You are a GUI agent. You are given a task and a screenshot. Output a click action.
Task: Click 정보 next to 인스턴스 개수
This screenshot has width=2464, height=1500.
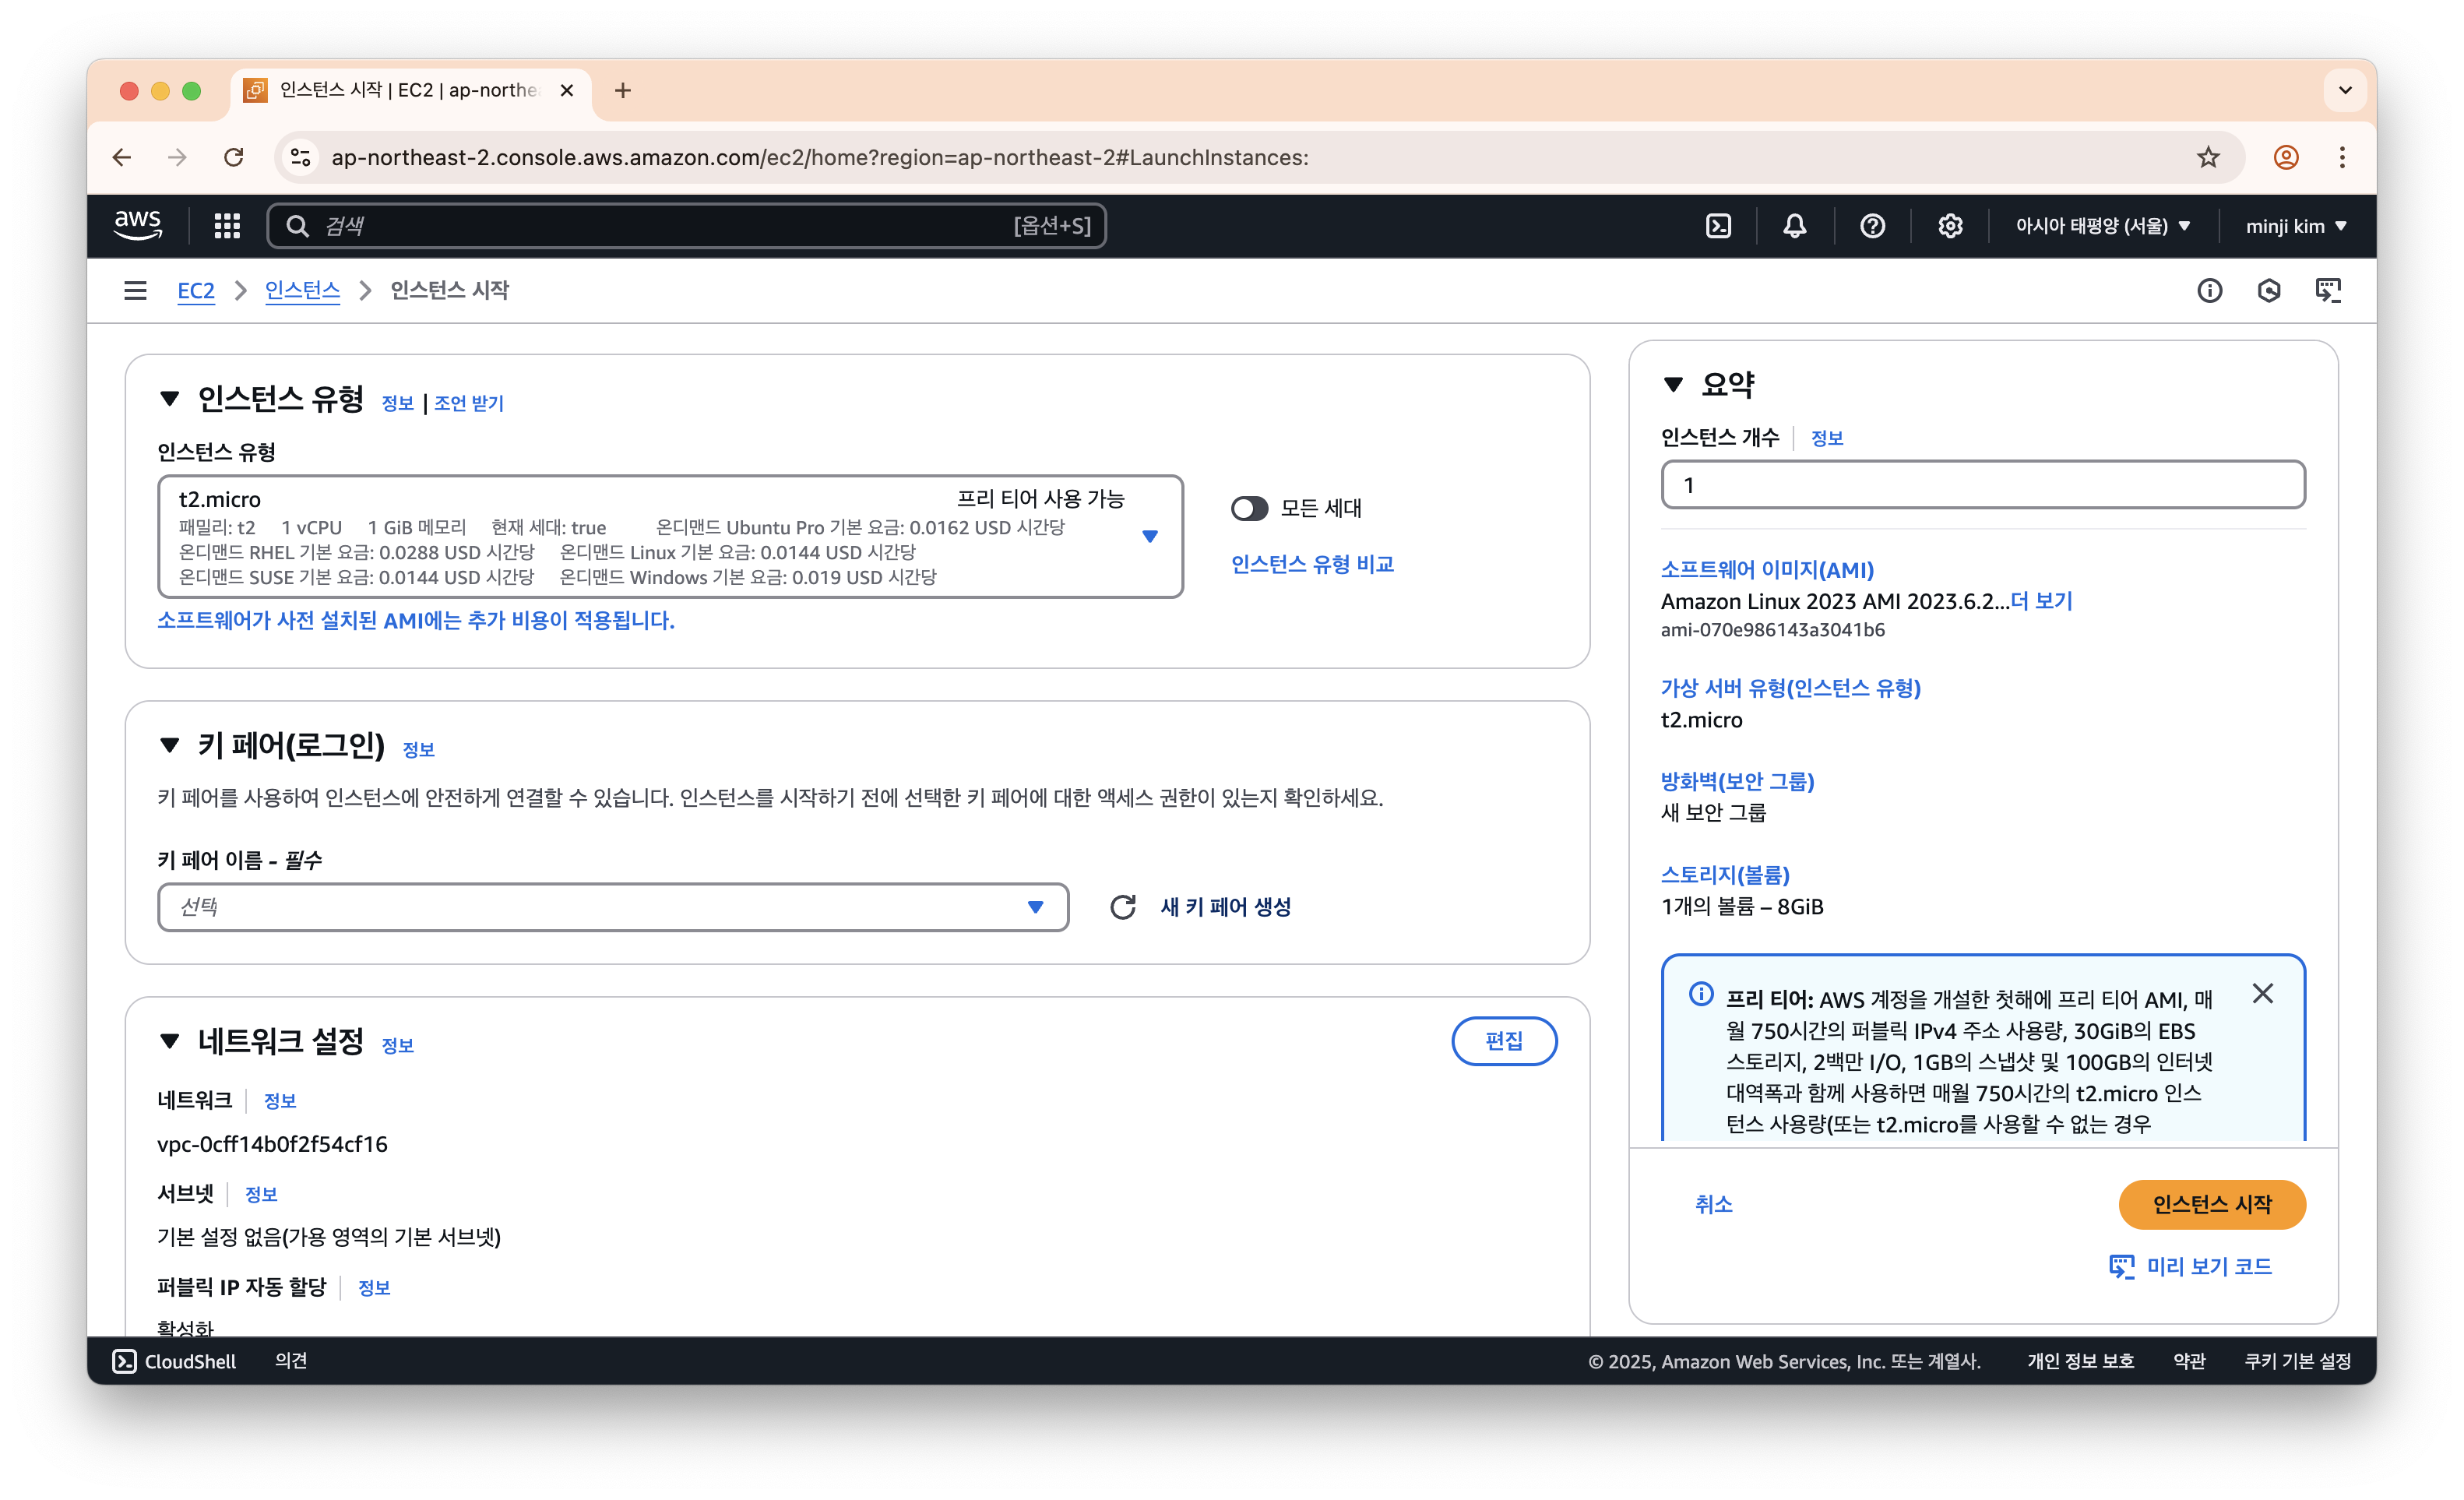click(1826, 438)
